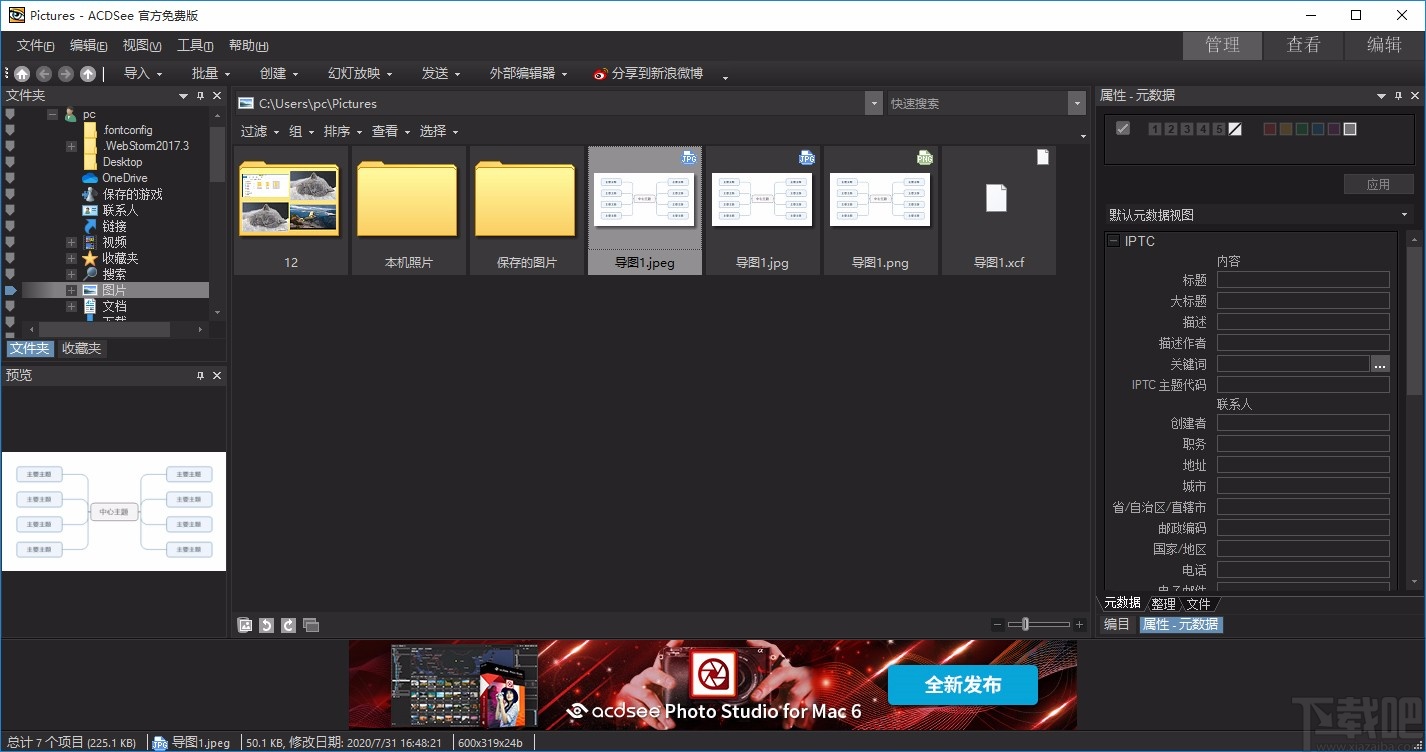The image size is (1426, 752).
Task: Toggle the tagged checkbox in properties
Action: point(1123,128)
